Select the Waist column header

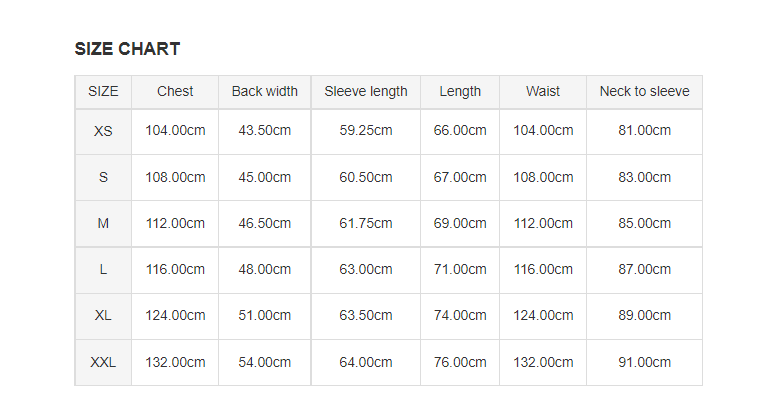[543, 91]
